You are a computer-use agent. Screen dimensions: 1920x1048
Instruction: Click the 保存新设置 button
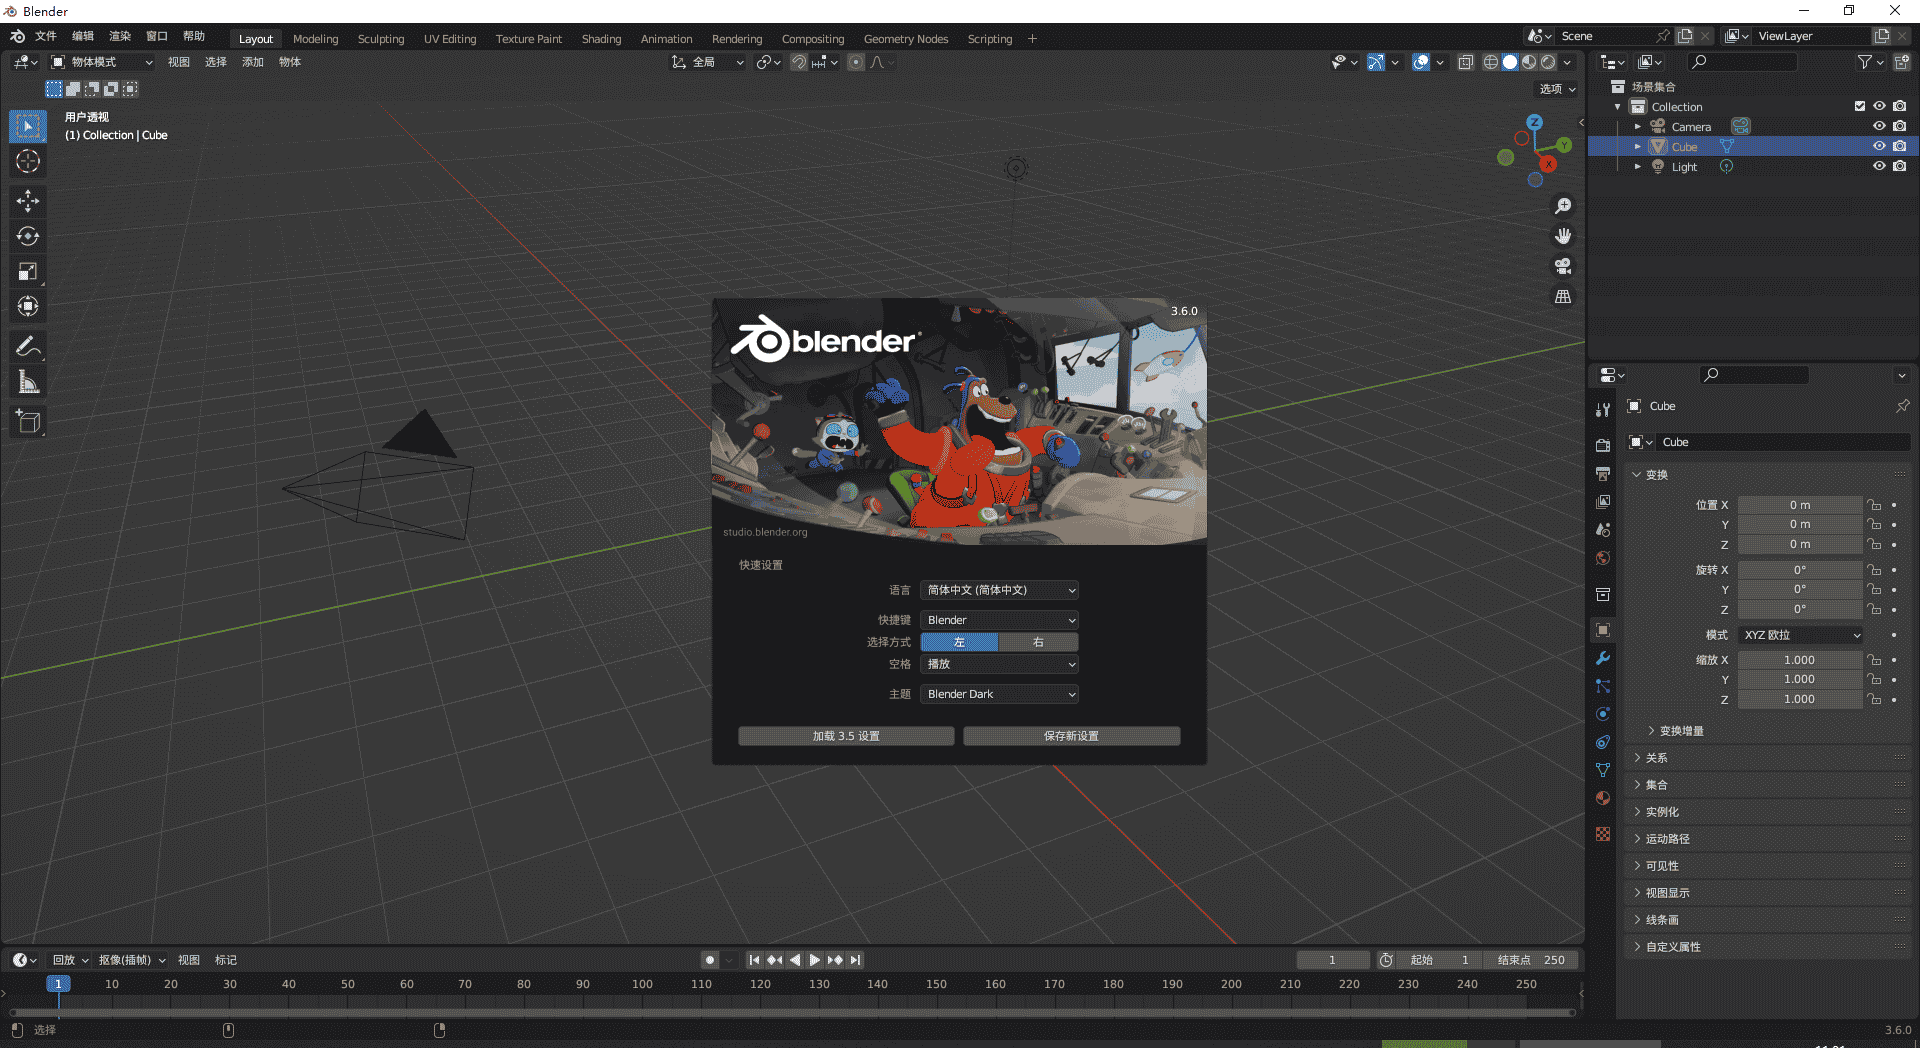pos(1071,736)
